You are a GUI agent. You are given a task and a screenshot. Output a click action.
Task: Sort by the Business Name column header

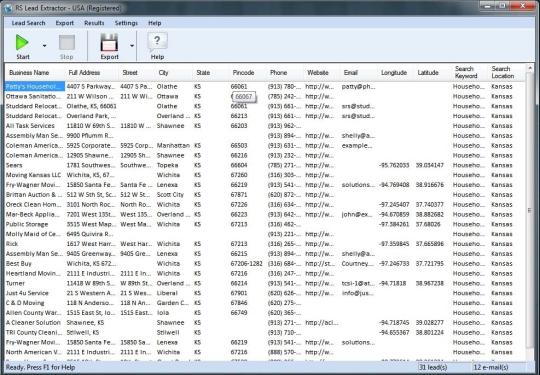(x=35, y=73)
